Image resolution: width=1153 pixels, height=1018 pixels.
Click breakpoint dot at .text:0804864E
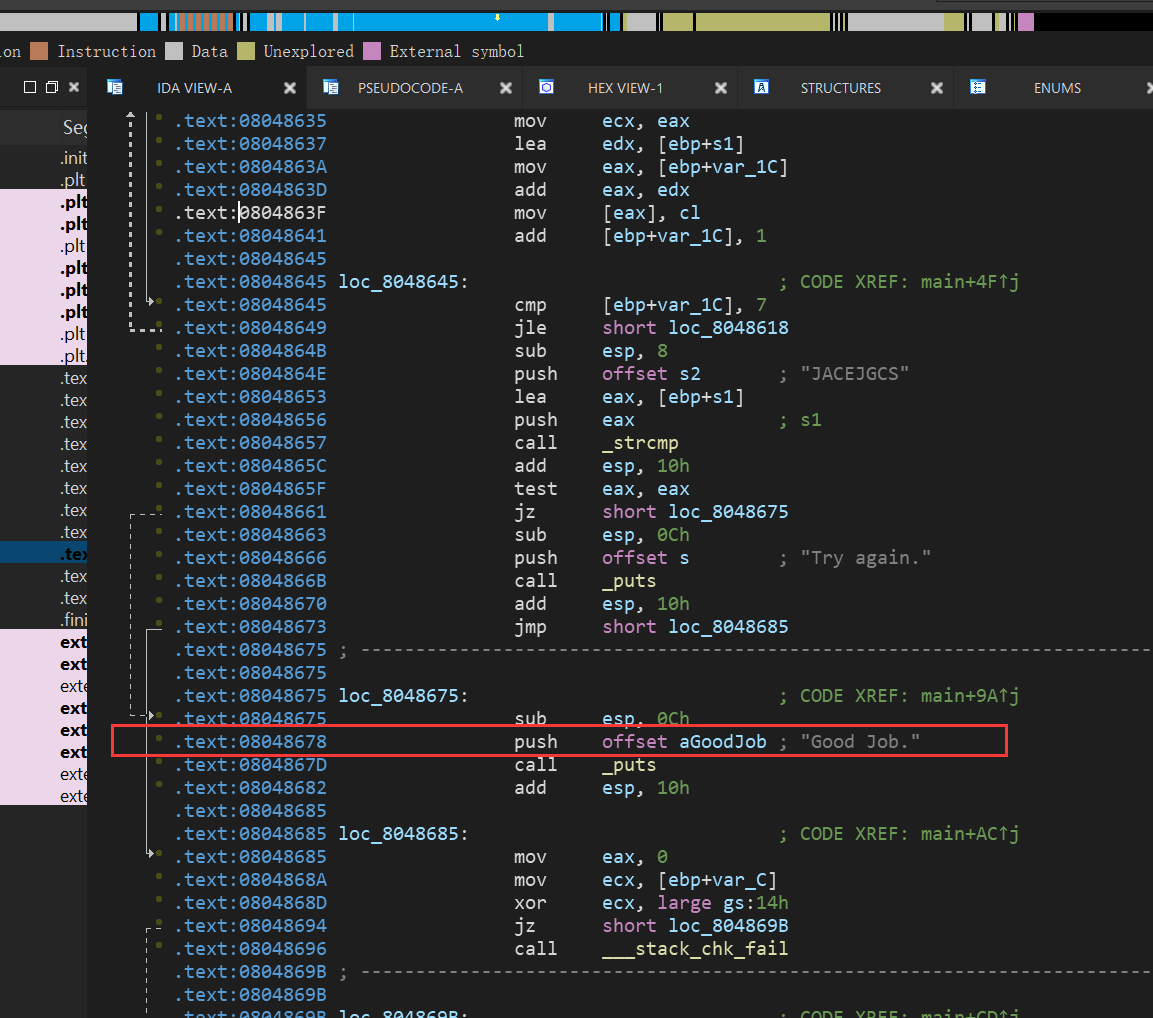pyautogui.click(x=160, y=371)
